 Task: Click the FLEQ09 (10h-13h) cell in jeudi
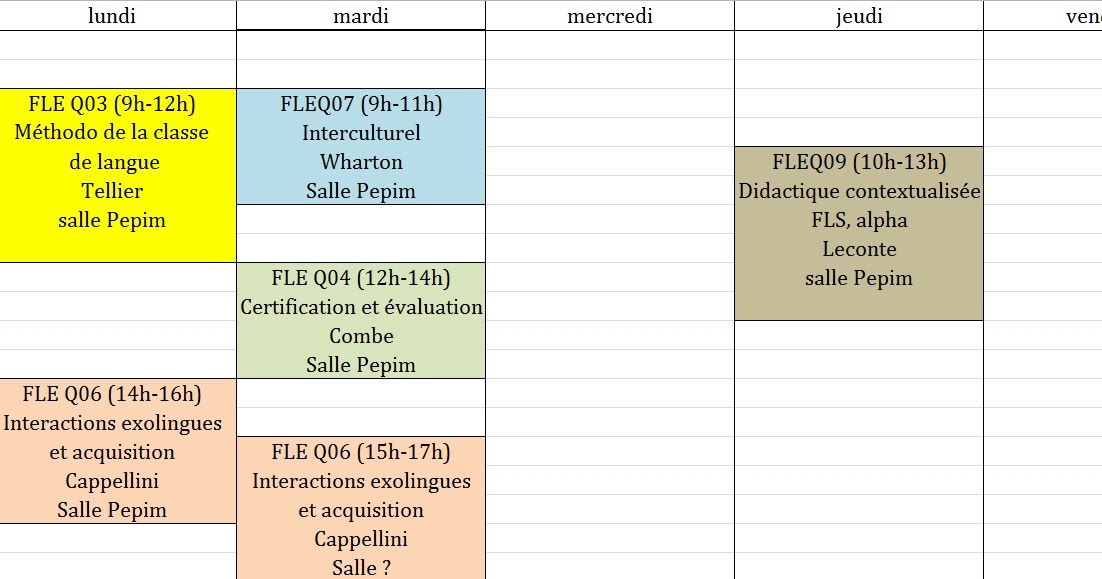(858, 162)
